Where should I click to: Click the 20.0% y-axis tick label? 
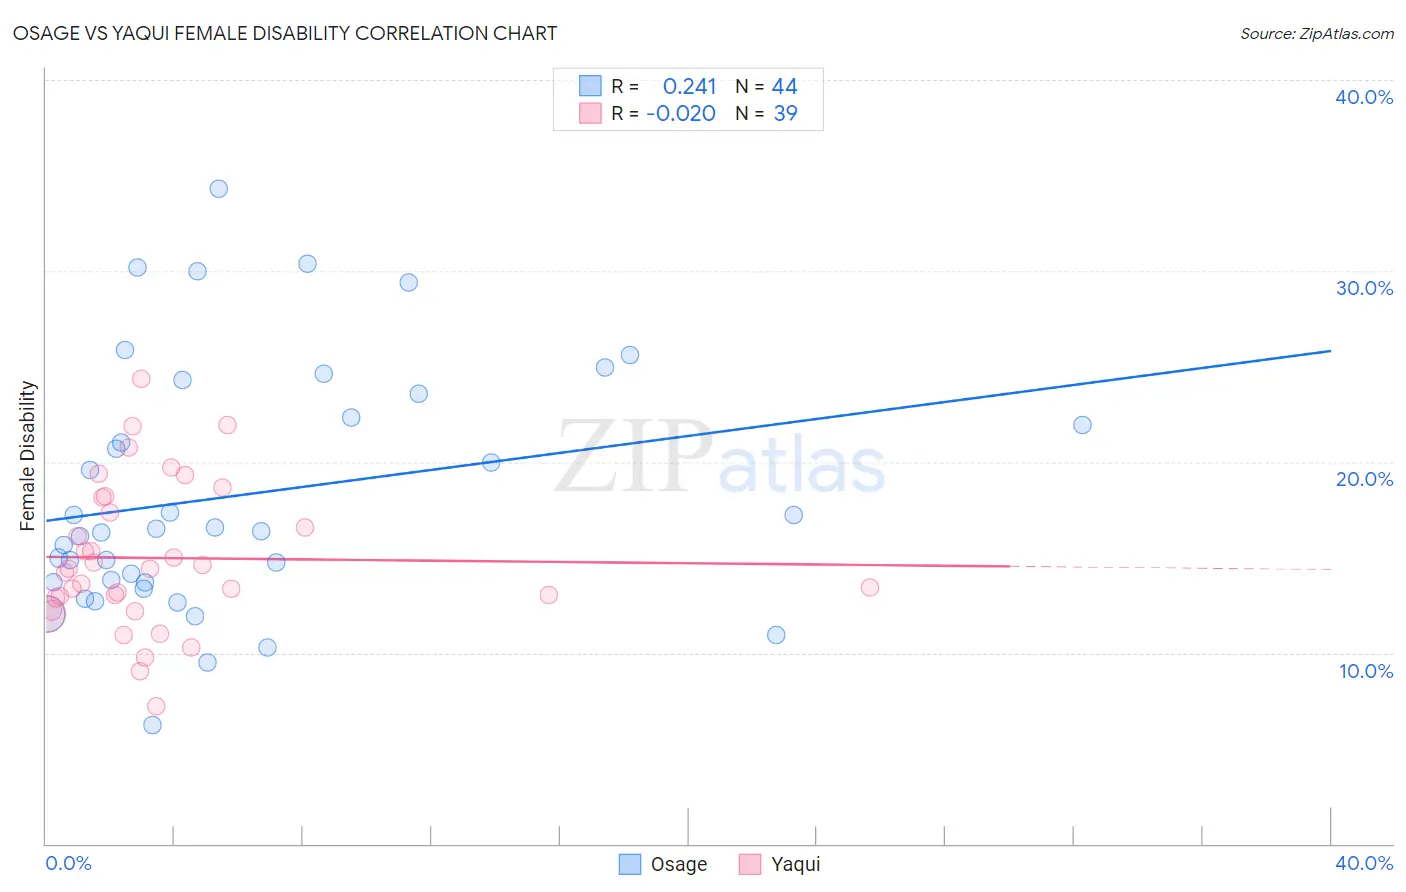tap(1364, 479)
